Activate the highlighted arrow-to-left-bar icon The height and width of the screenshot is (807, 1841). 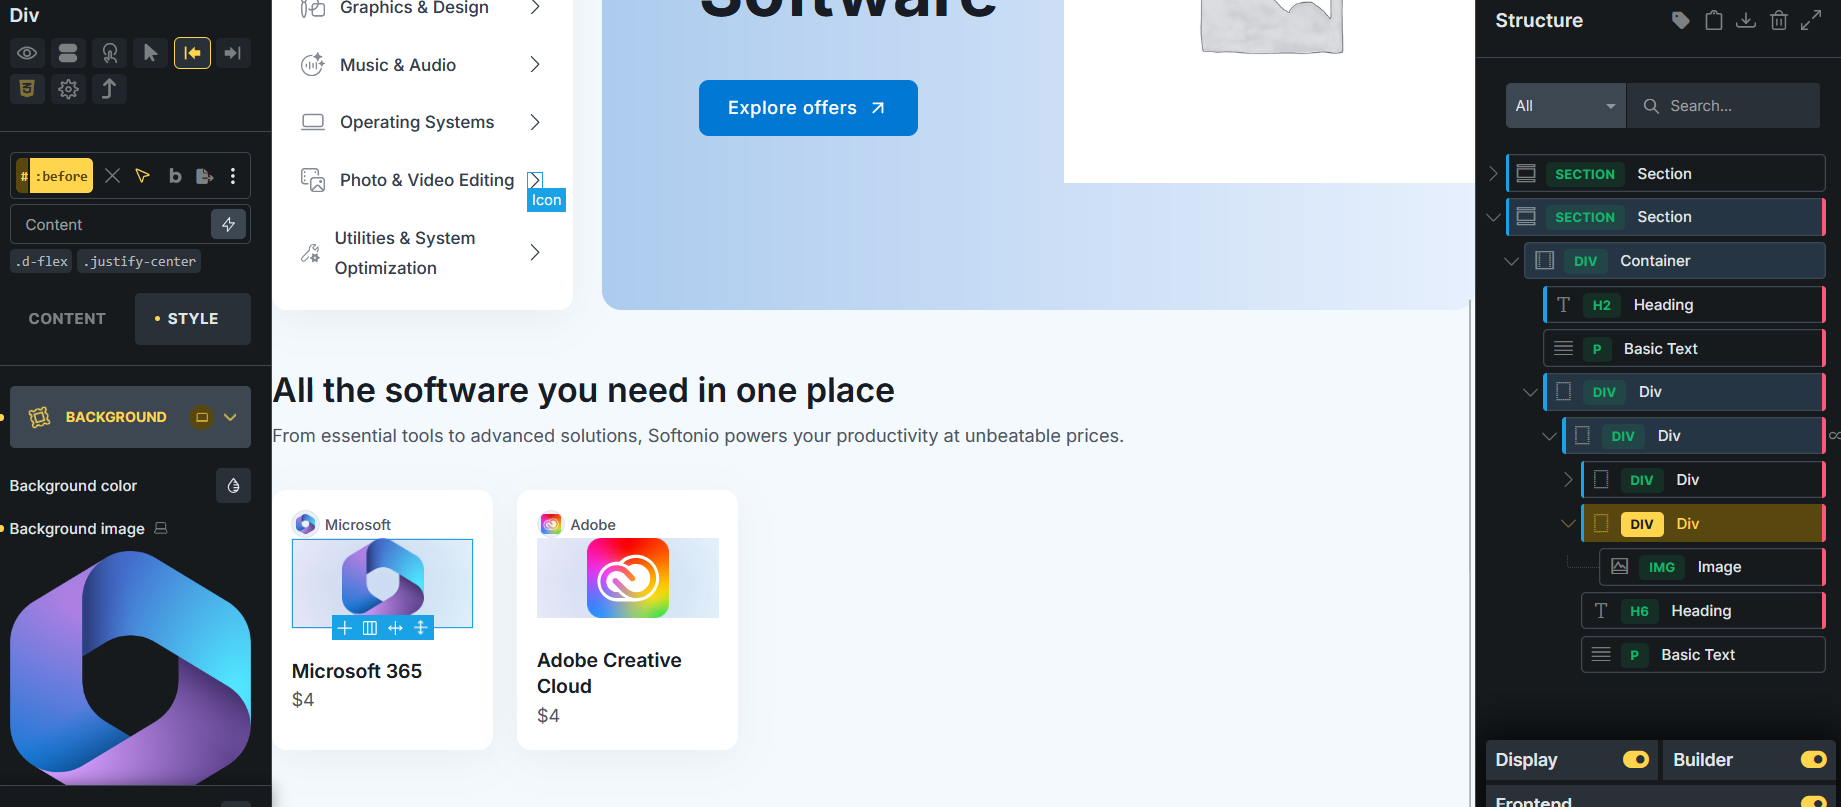(192, 53)
